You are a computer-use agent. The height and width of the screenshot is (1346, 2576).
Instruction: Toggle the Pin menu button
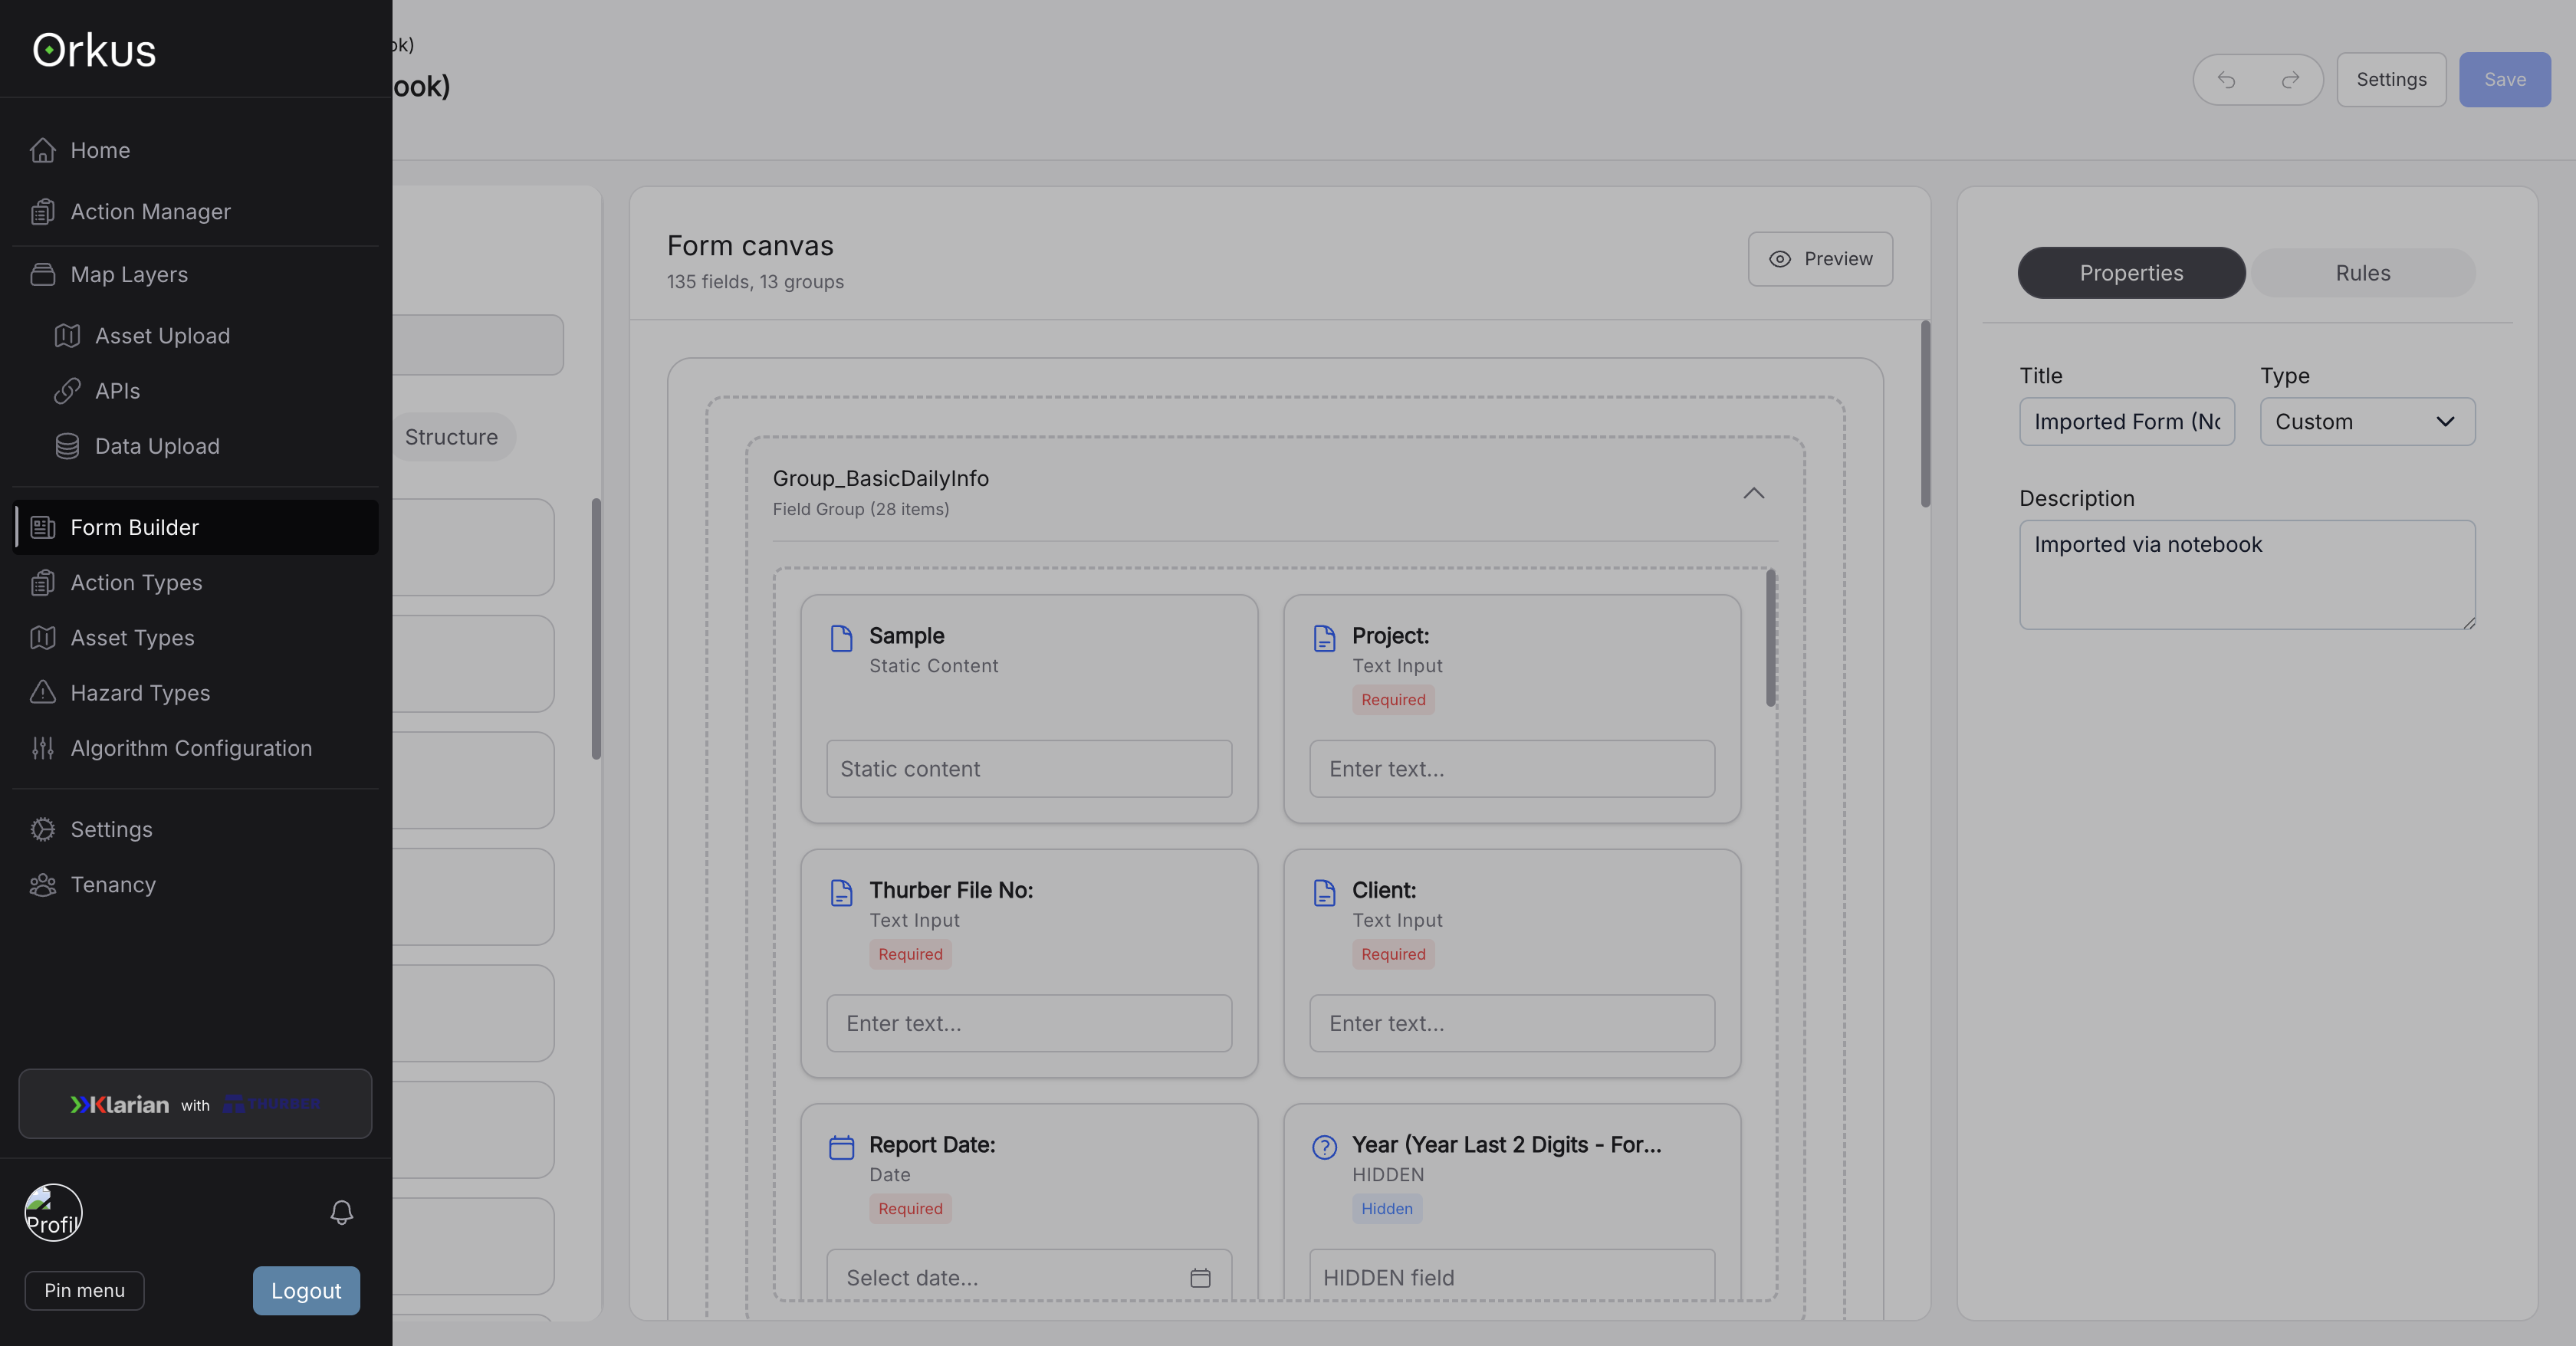click(84, 1290)
